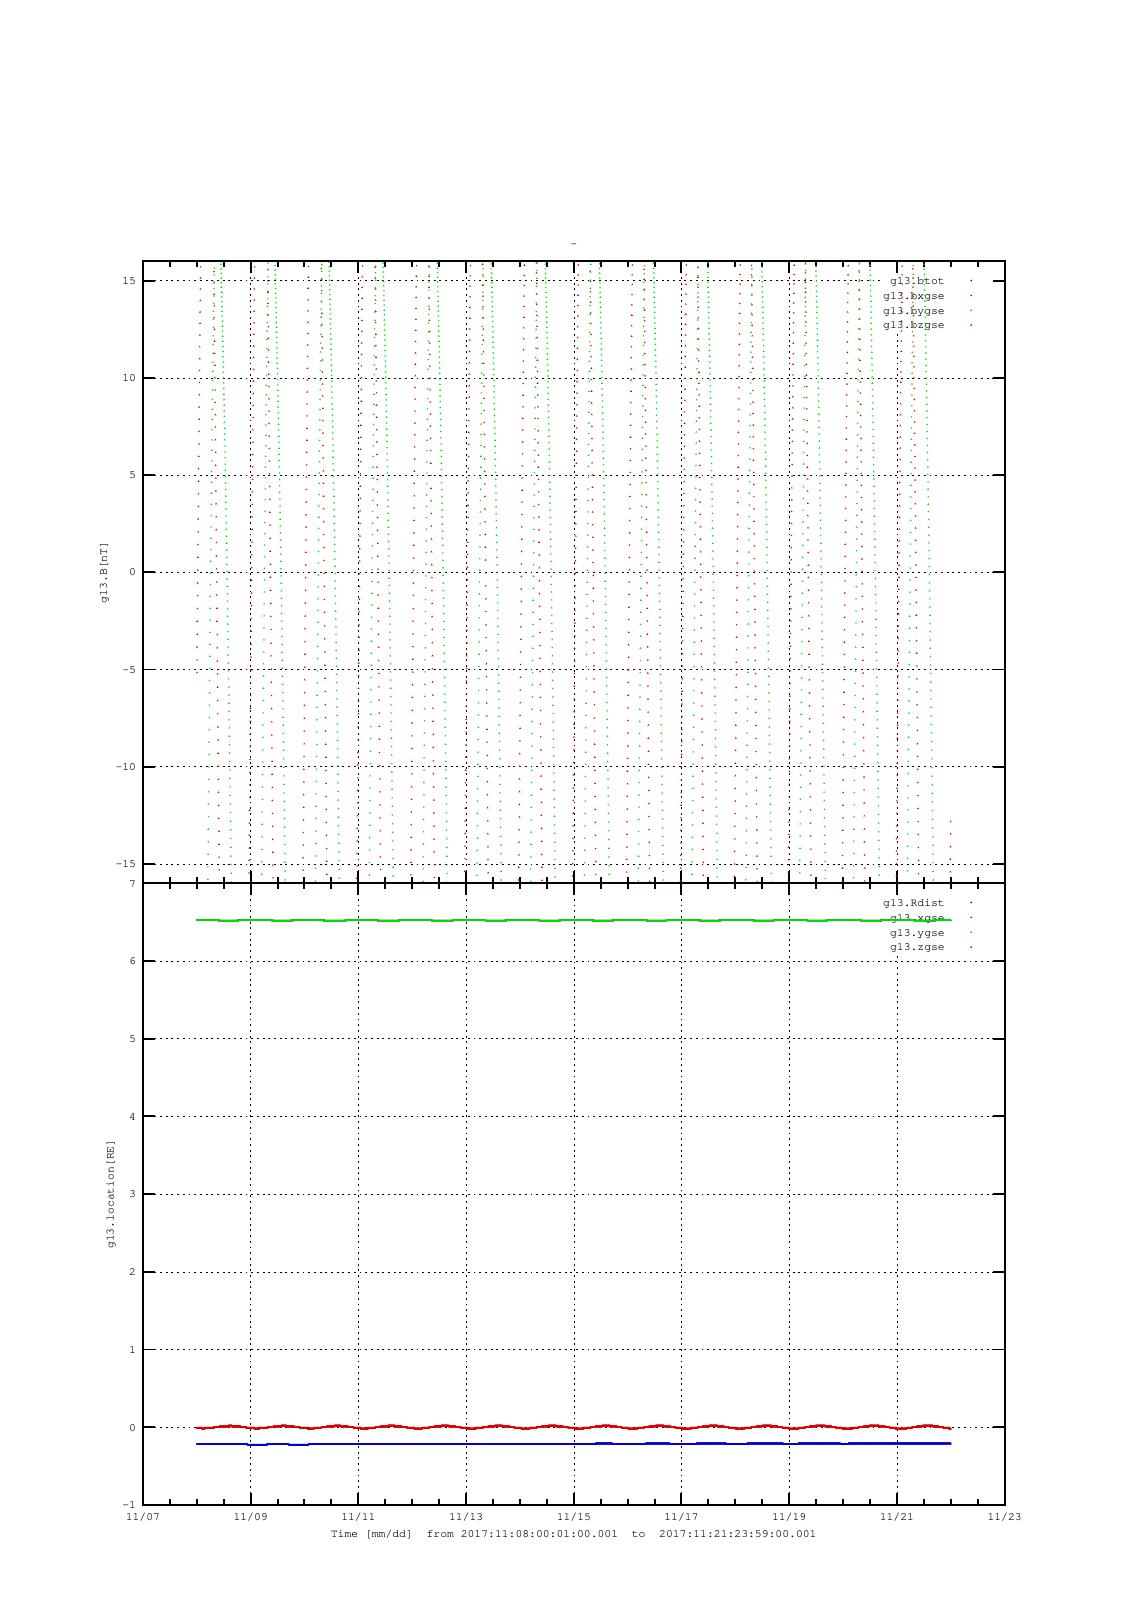Click the positive 15 tick of the B axis
Image resolution: width=1131 pixels, height=1600 pixels.
[x=129, y=281]
